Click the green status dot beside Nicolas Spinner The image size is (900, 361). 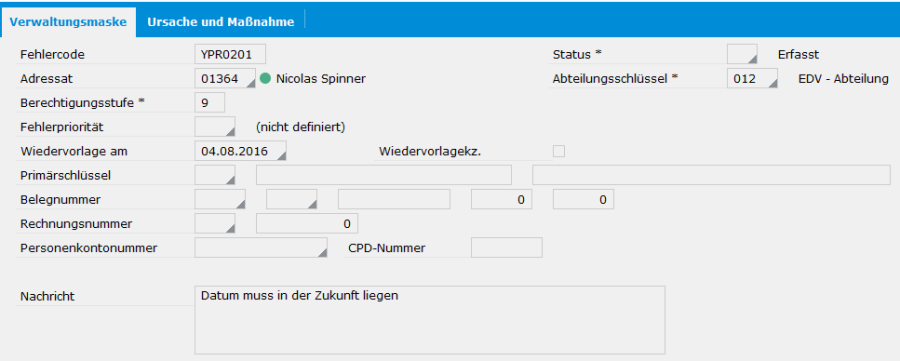click(x=265, y=79)
